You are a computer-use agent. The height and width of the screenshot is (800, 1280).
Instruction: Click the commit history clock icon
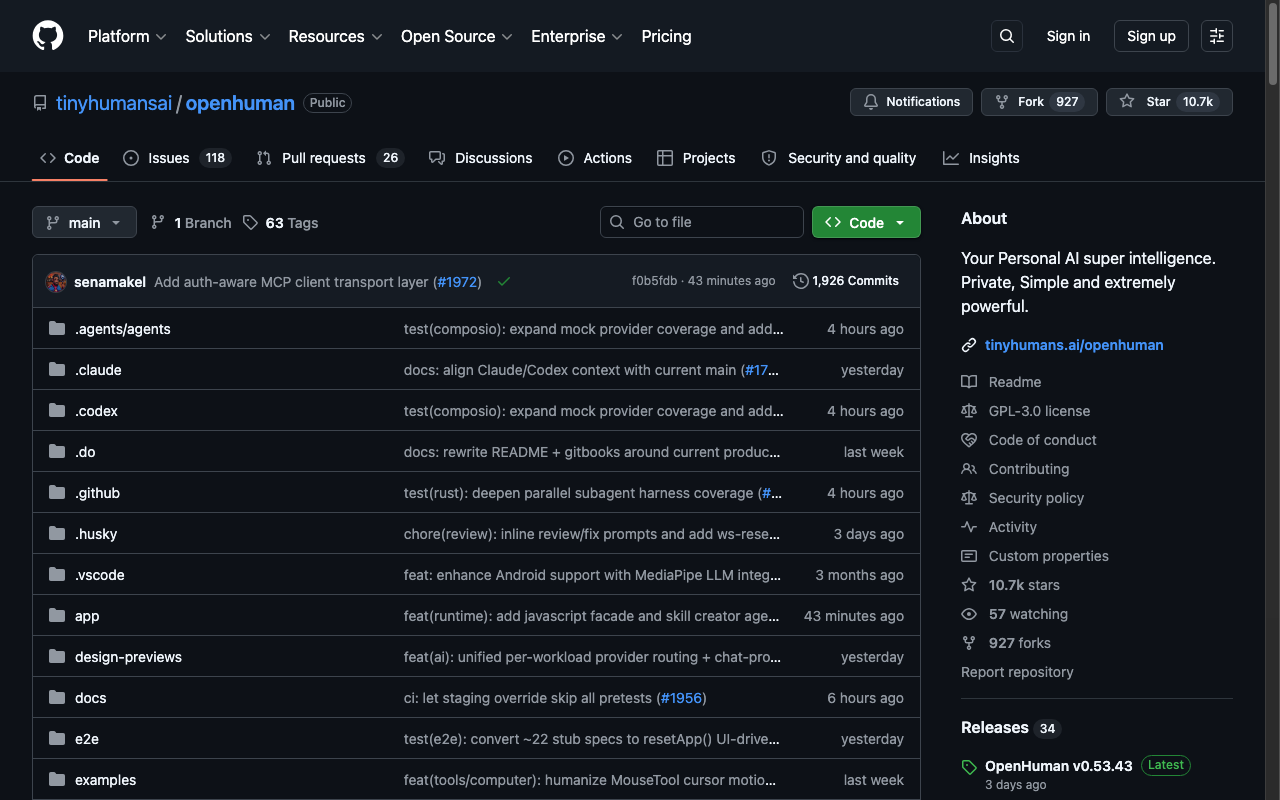point(800,281)
